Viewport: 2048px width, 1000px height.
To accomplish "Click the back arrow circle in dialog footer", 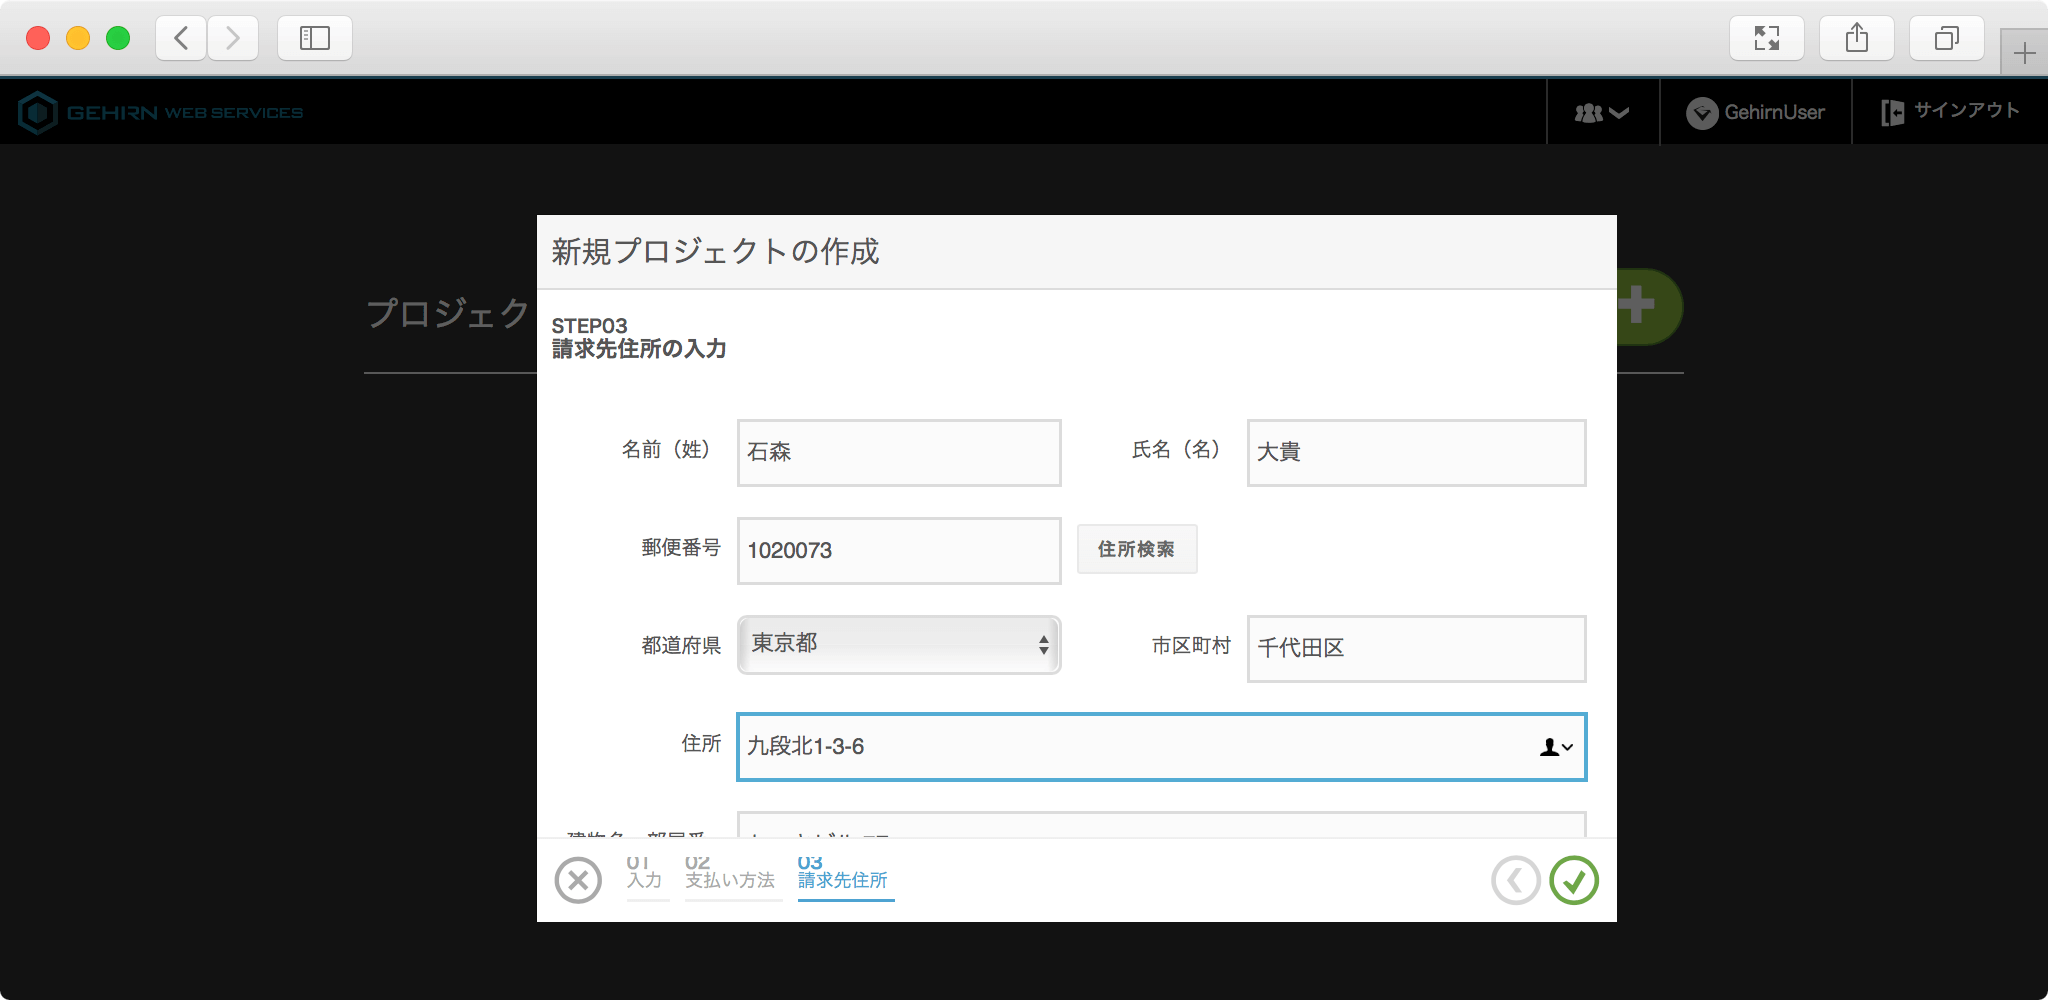I will pyautogui.click(x=1515, y=881).
